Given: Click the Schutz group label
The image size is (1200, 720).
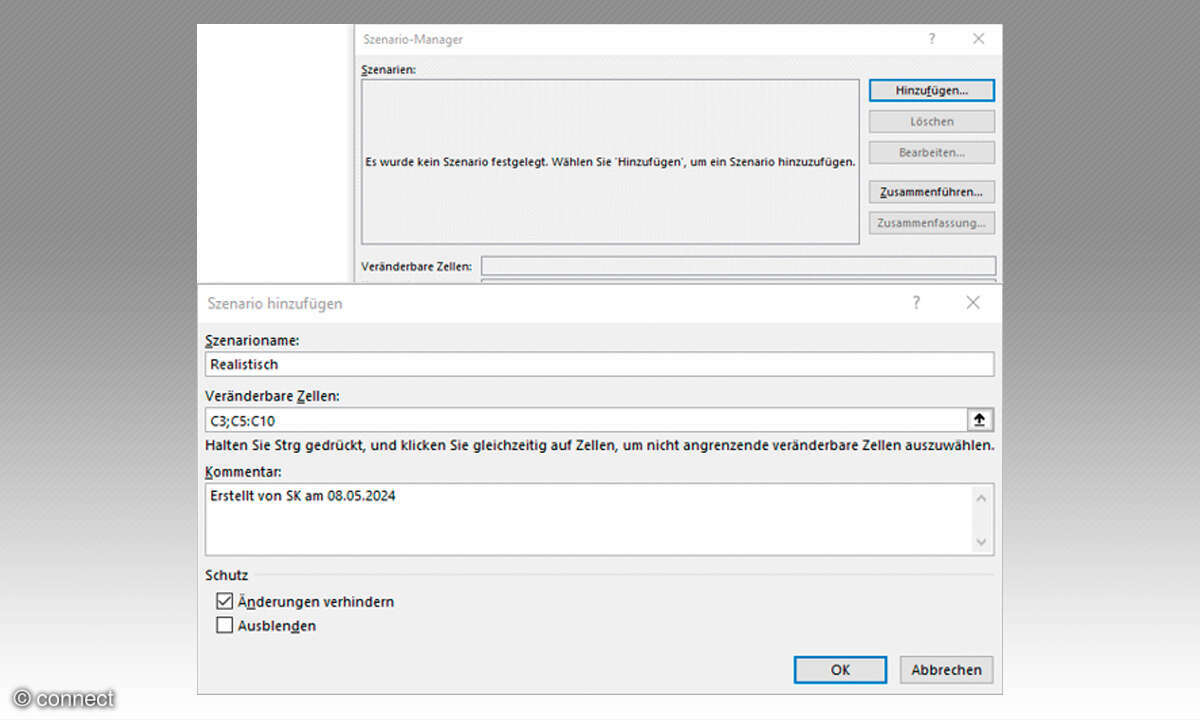Looking at the screenshot, I should point(227,575).
